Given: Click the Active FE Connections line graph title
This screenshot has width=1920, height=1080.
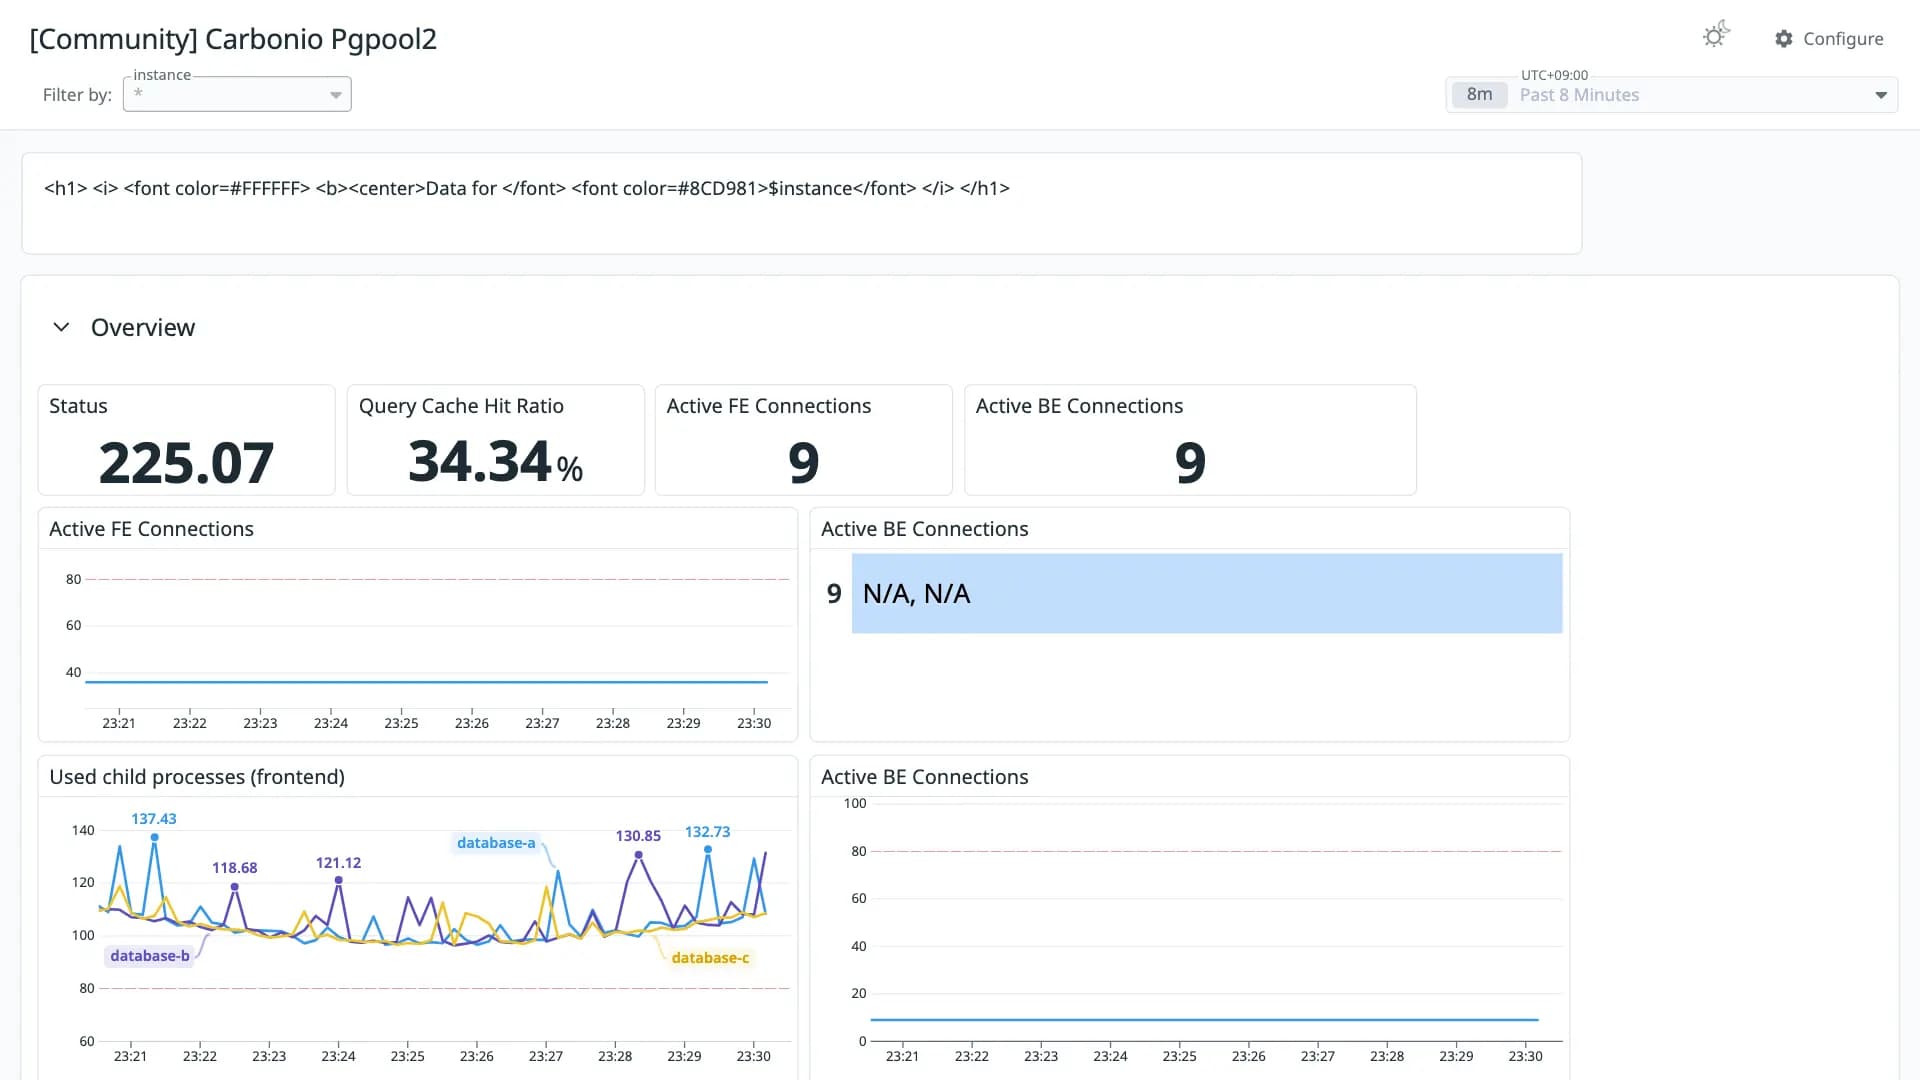Looking at the screenshot, I should tap(151, 529).
